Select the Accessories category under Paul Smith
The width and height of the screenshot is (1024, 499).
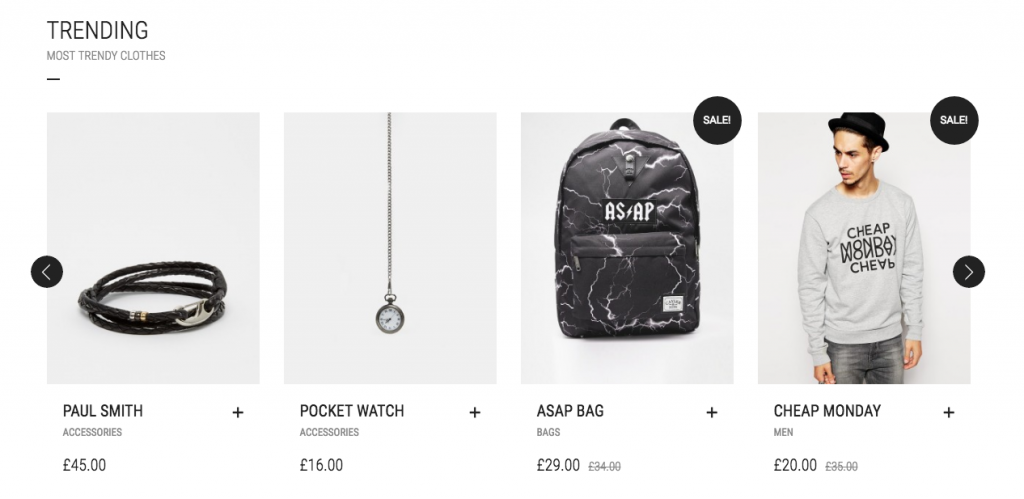pos(92,433)
